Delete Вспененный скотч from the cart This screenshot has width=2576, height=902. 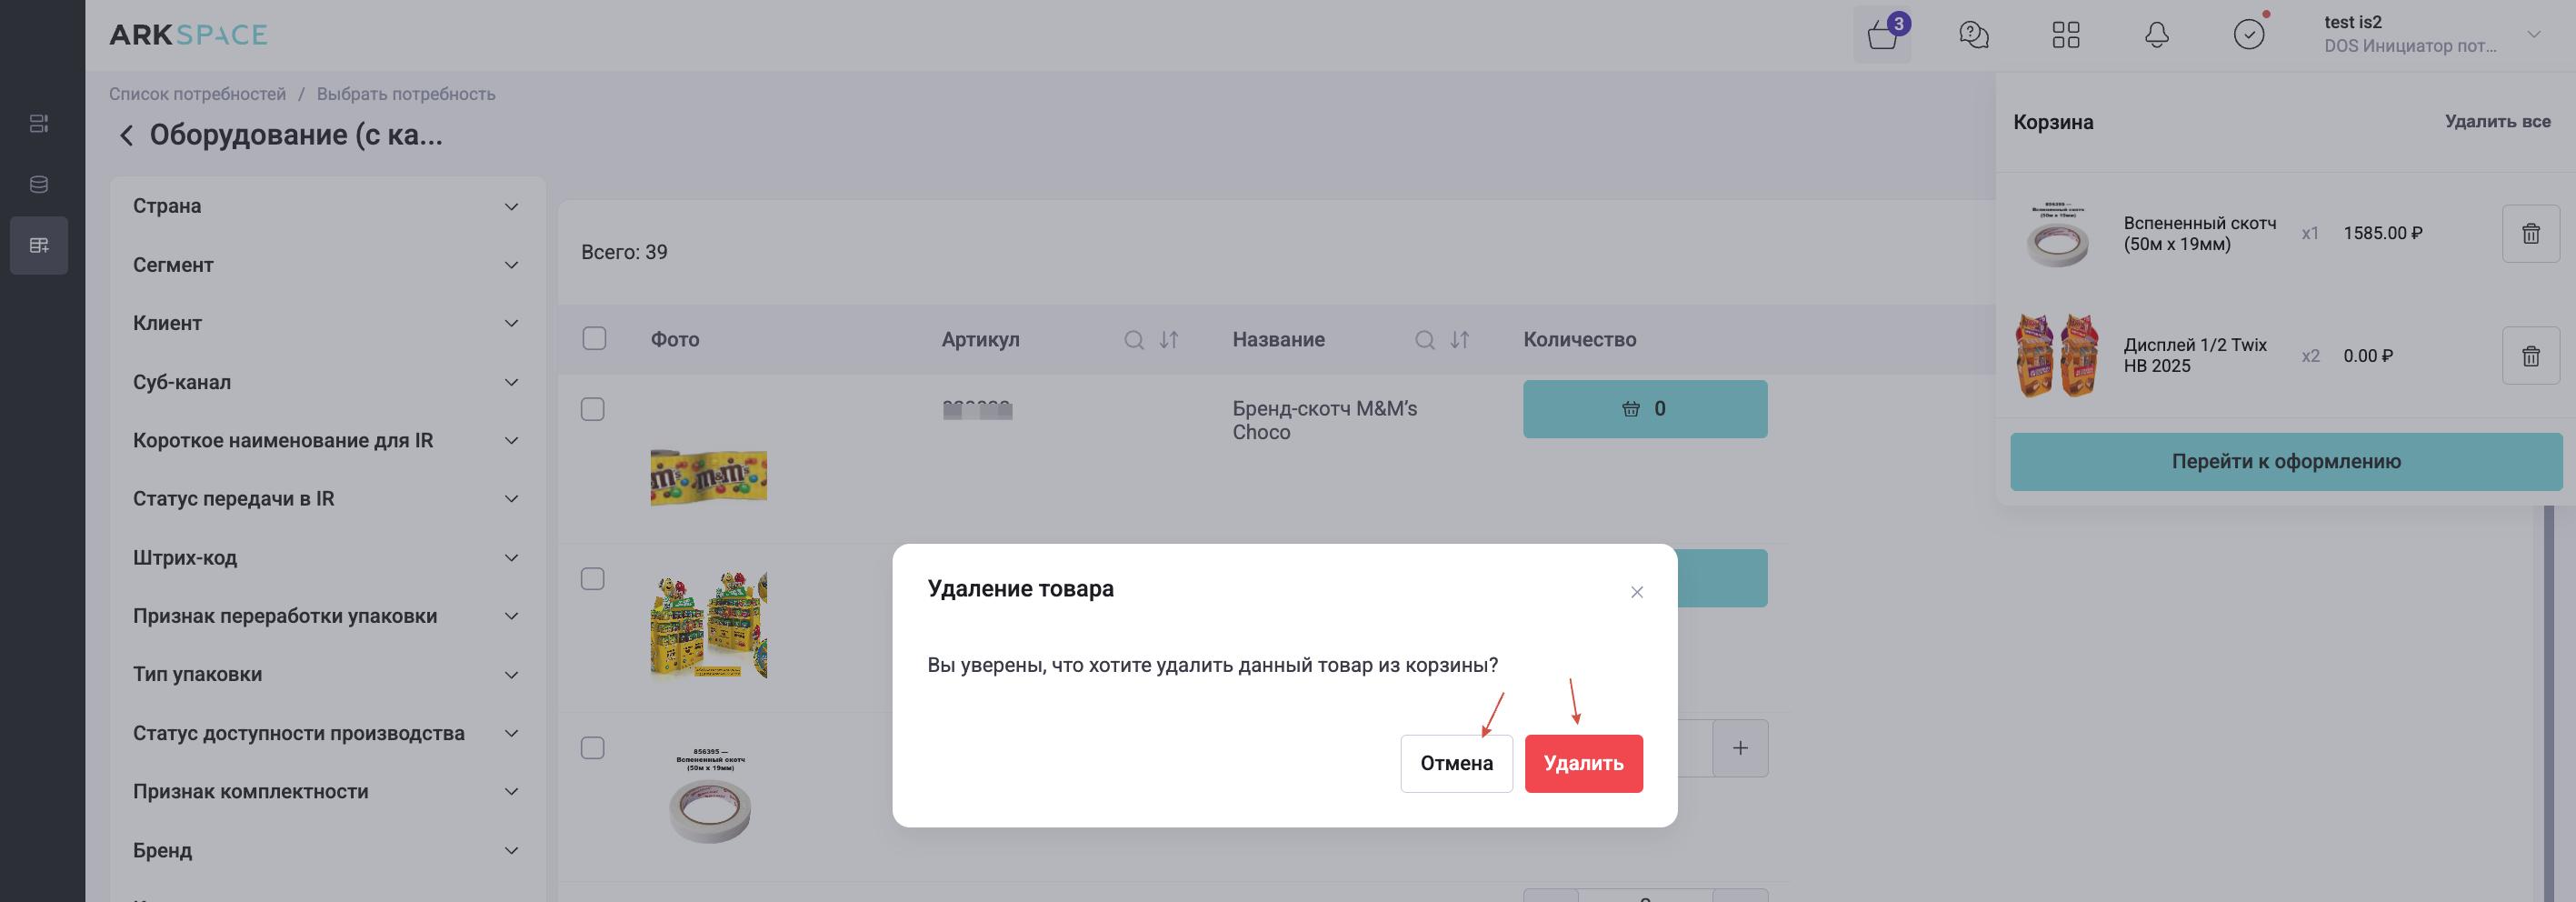(x=2530, y=234)
